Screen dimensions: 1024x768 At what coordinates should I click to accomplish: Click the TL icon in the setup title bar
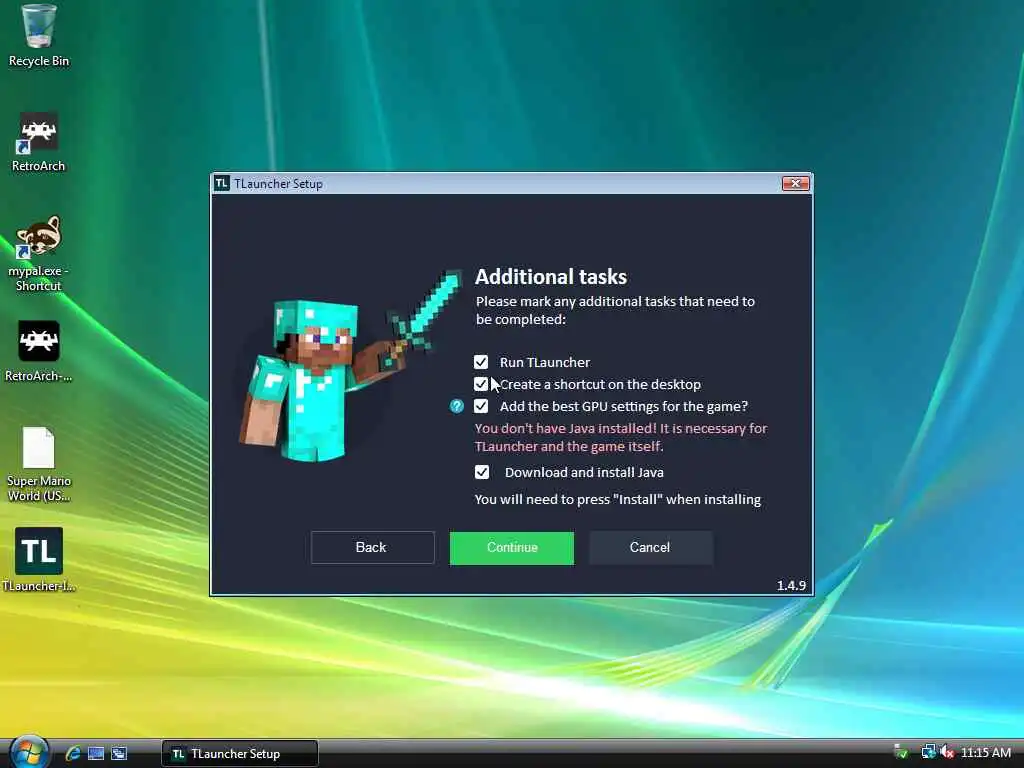[221, 184]
